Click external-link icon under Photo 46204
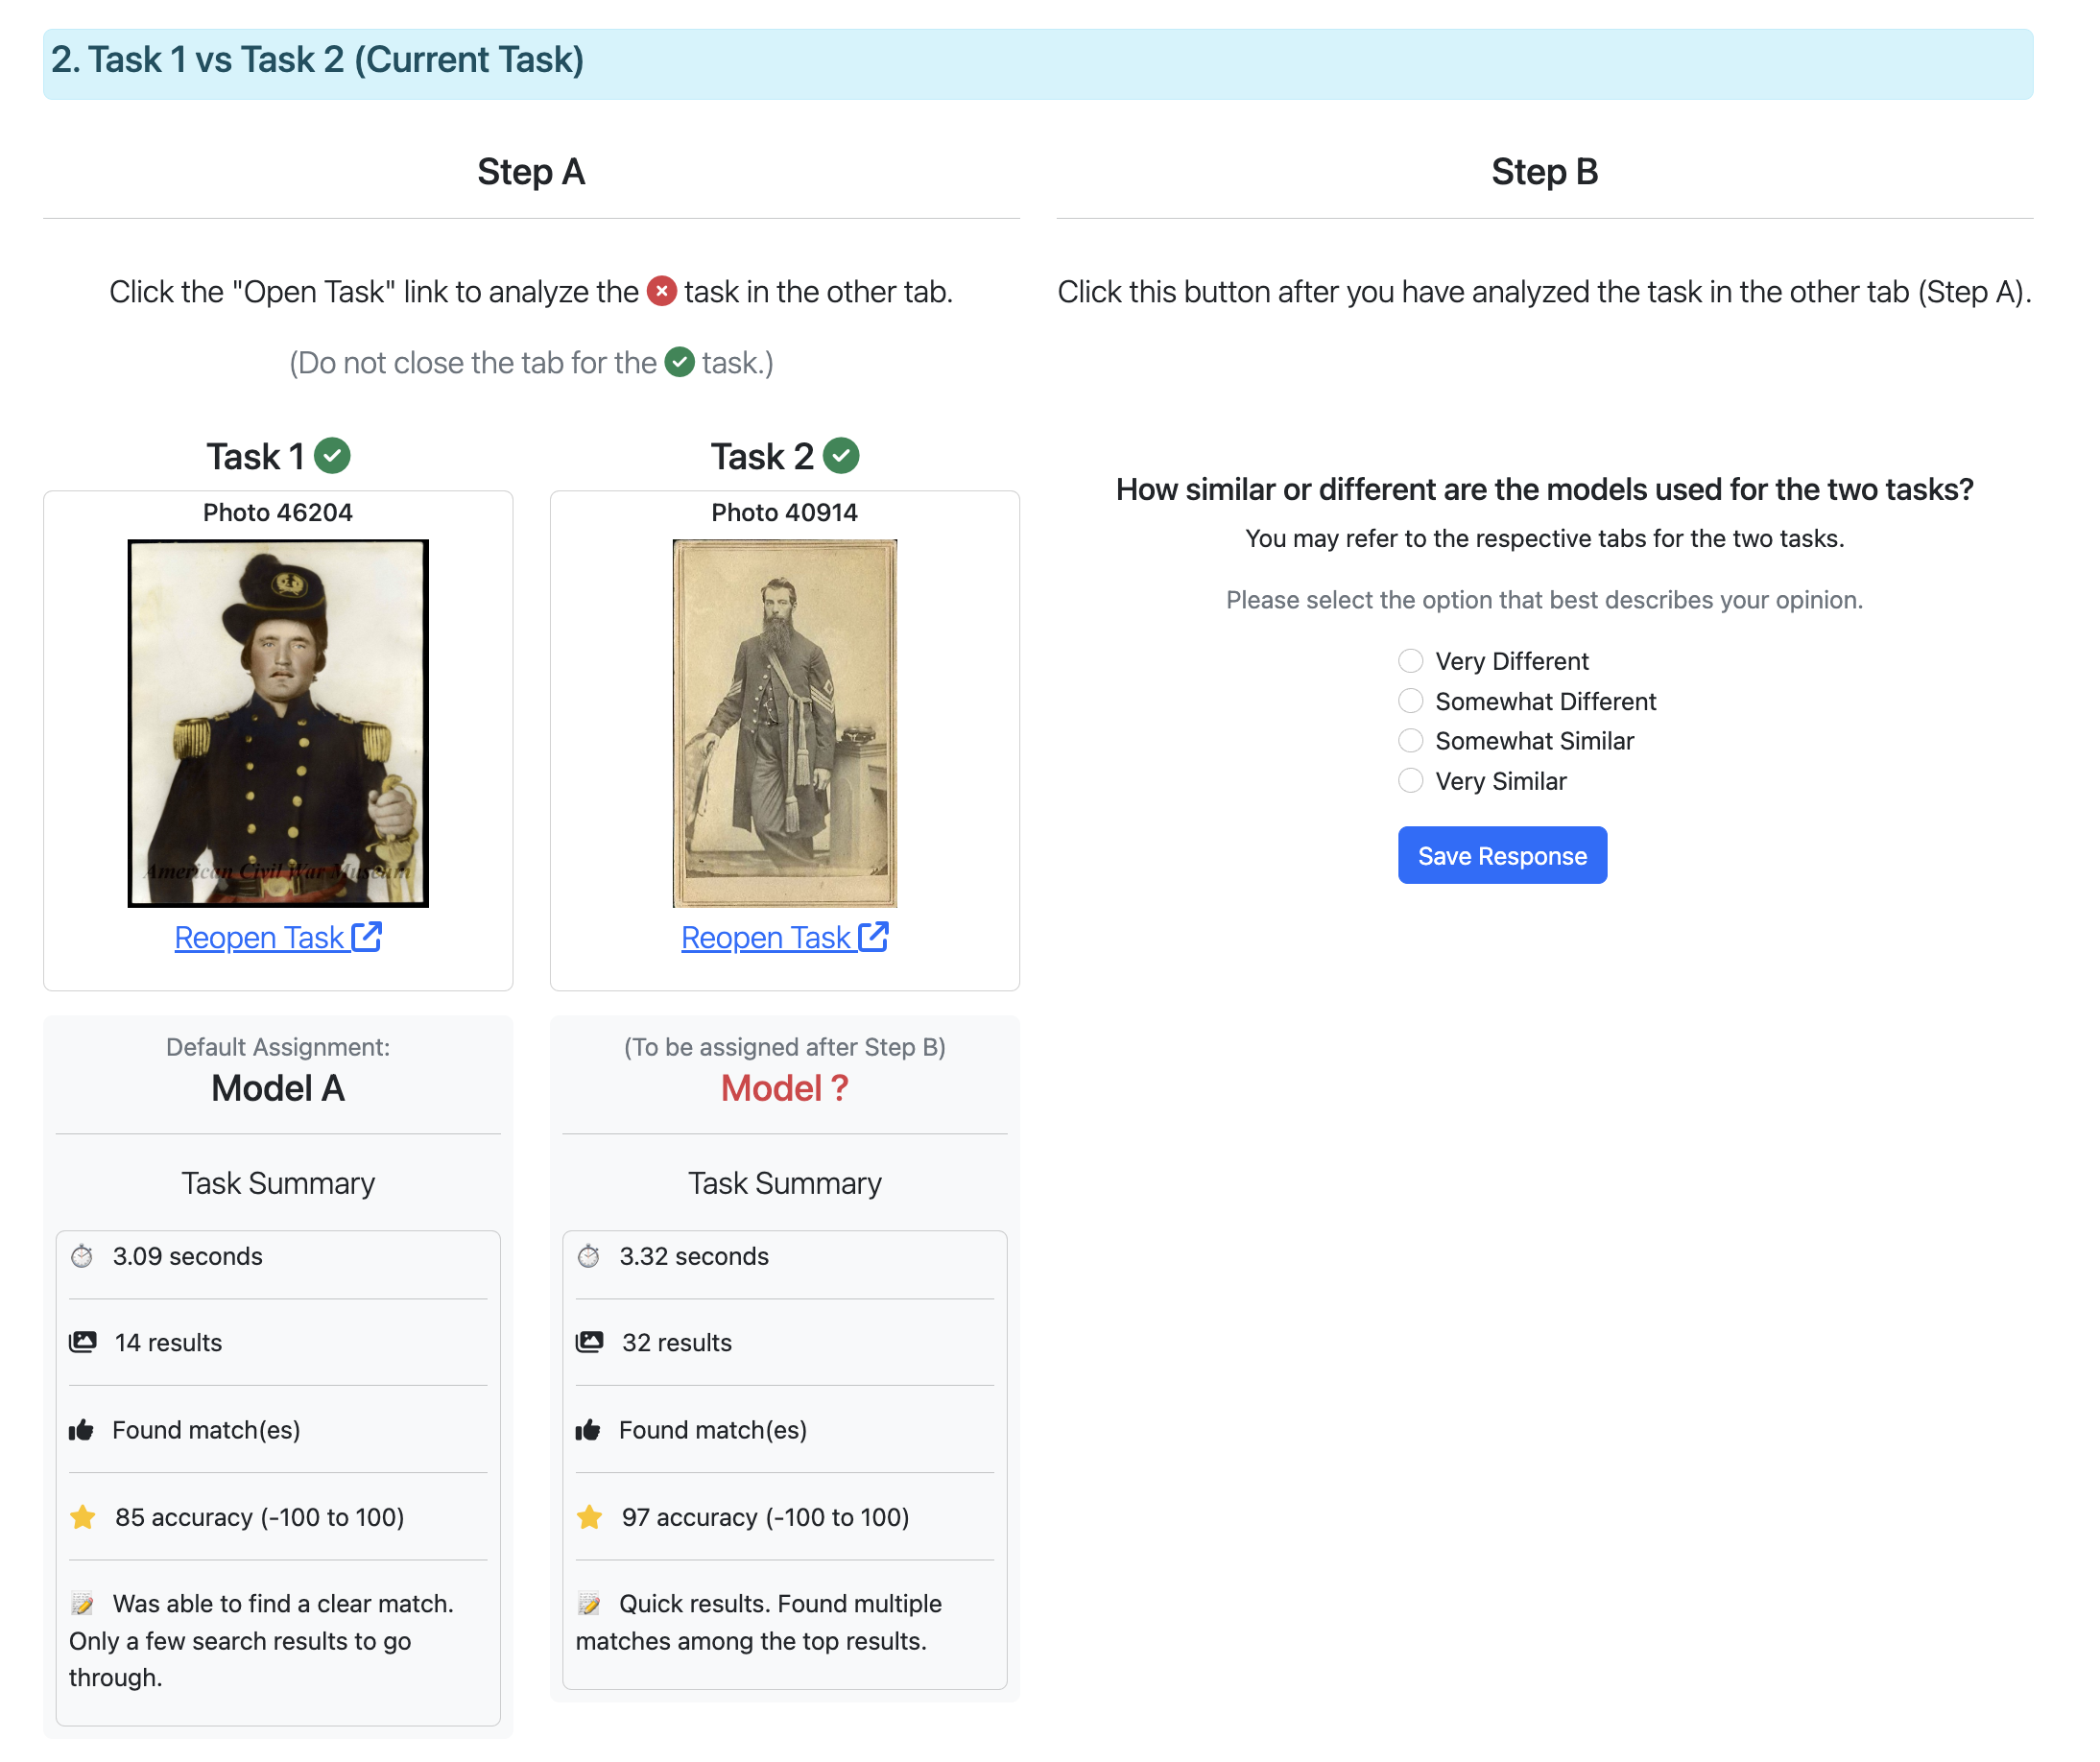2100x1762 pixels. pyautogui.click(x=367, y=937)
